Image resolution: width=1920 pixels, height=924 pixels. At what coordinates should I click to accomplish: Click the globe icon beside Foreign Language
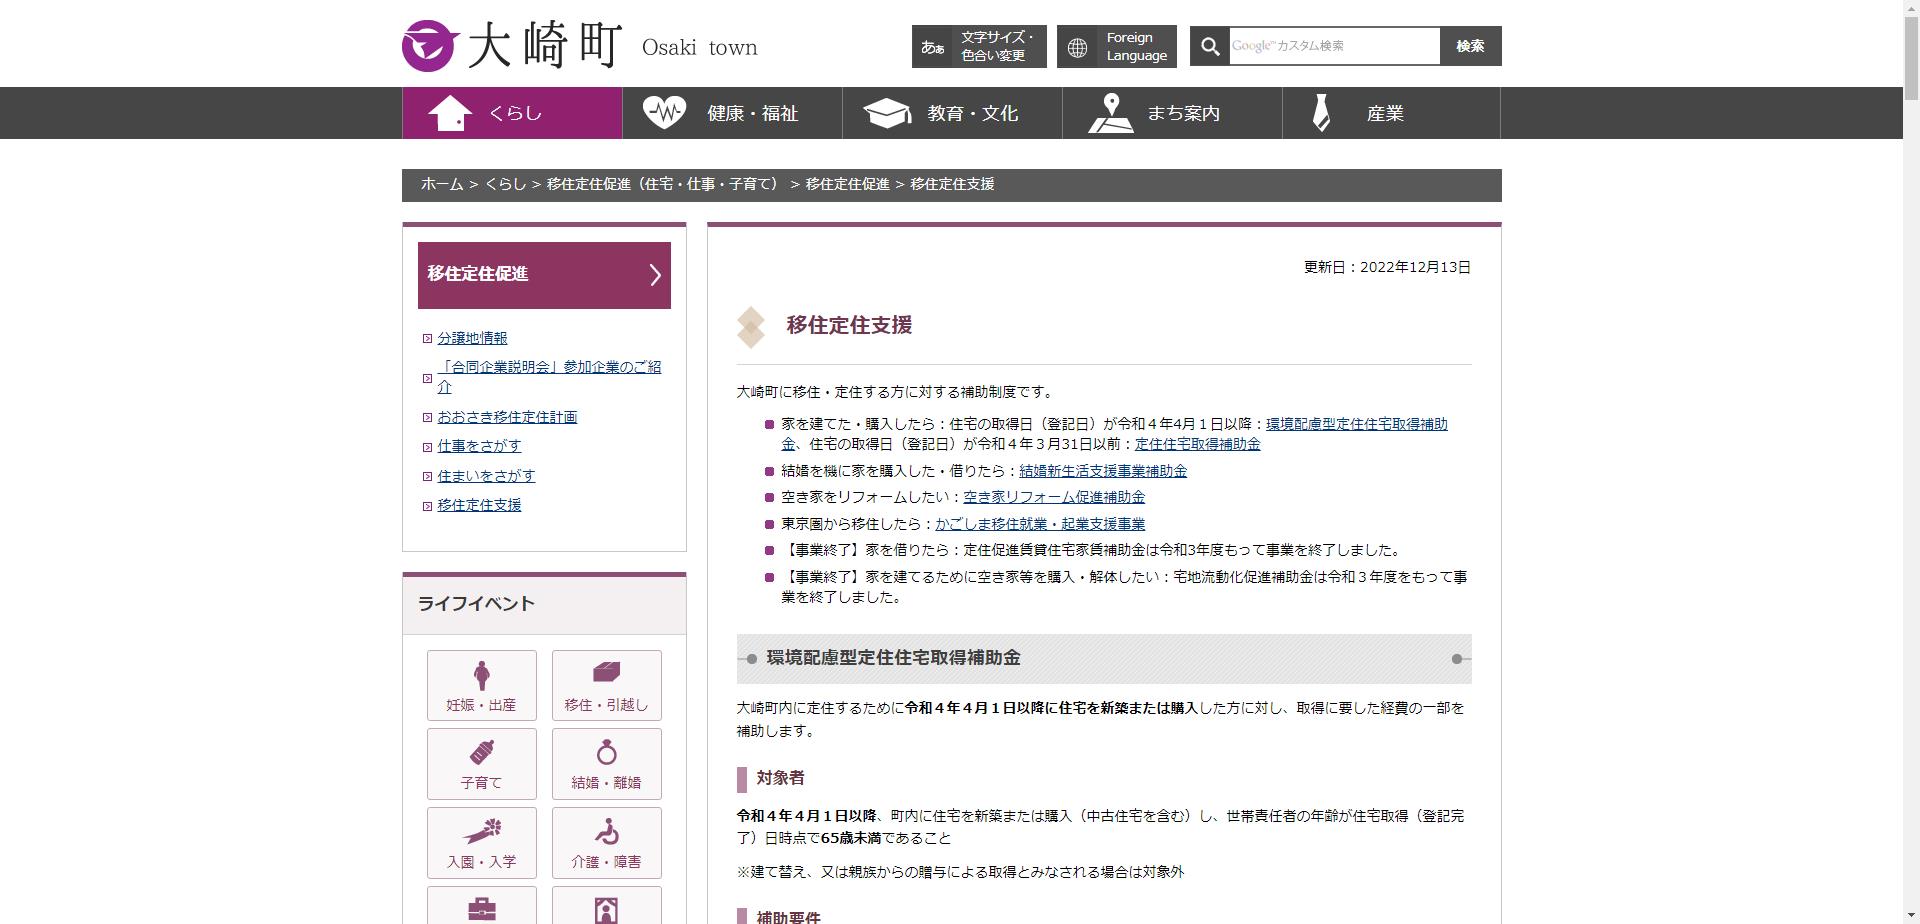(1077, 47)
